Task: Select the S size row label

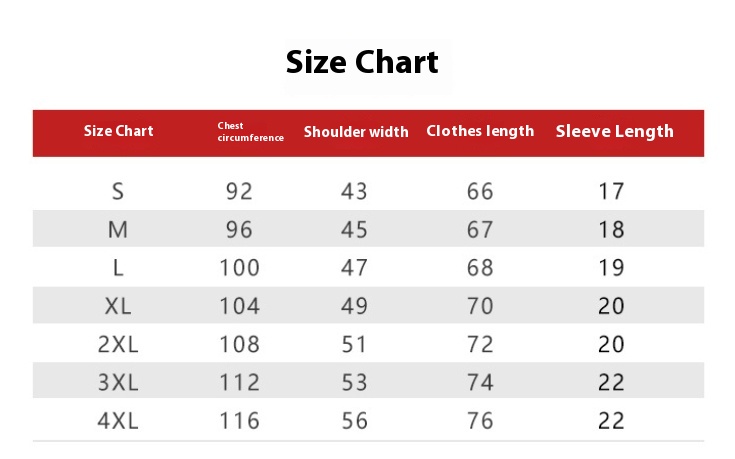Action: (x=118, y=191)
